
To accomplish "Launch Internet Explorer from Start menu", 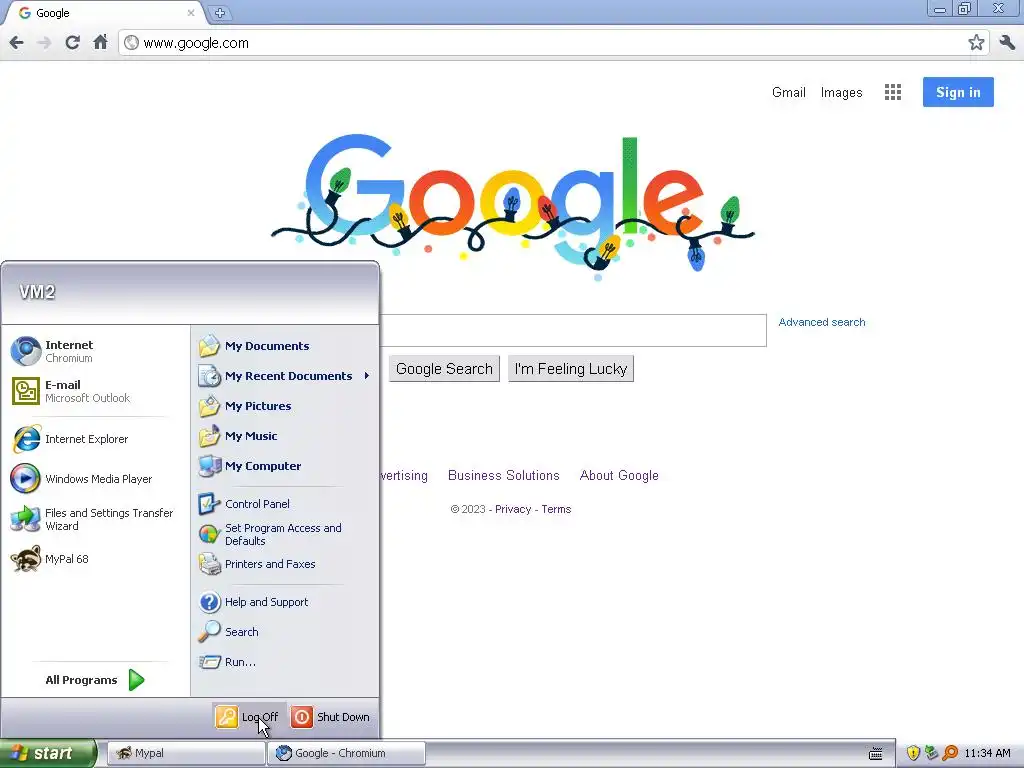I will (95, 439).
